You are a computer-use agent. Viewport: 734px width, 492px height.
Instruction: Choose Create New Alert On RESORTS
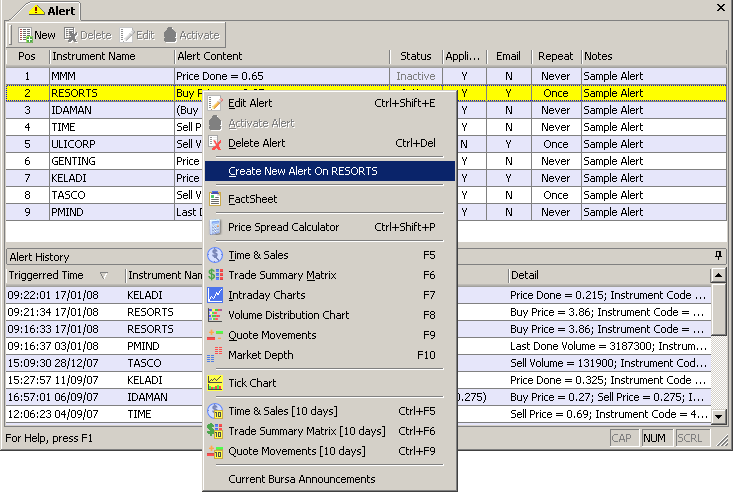tap(330, 171)
